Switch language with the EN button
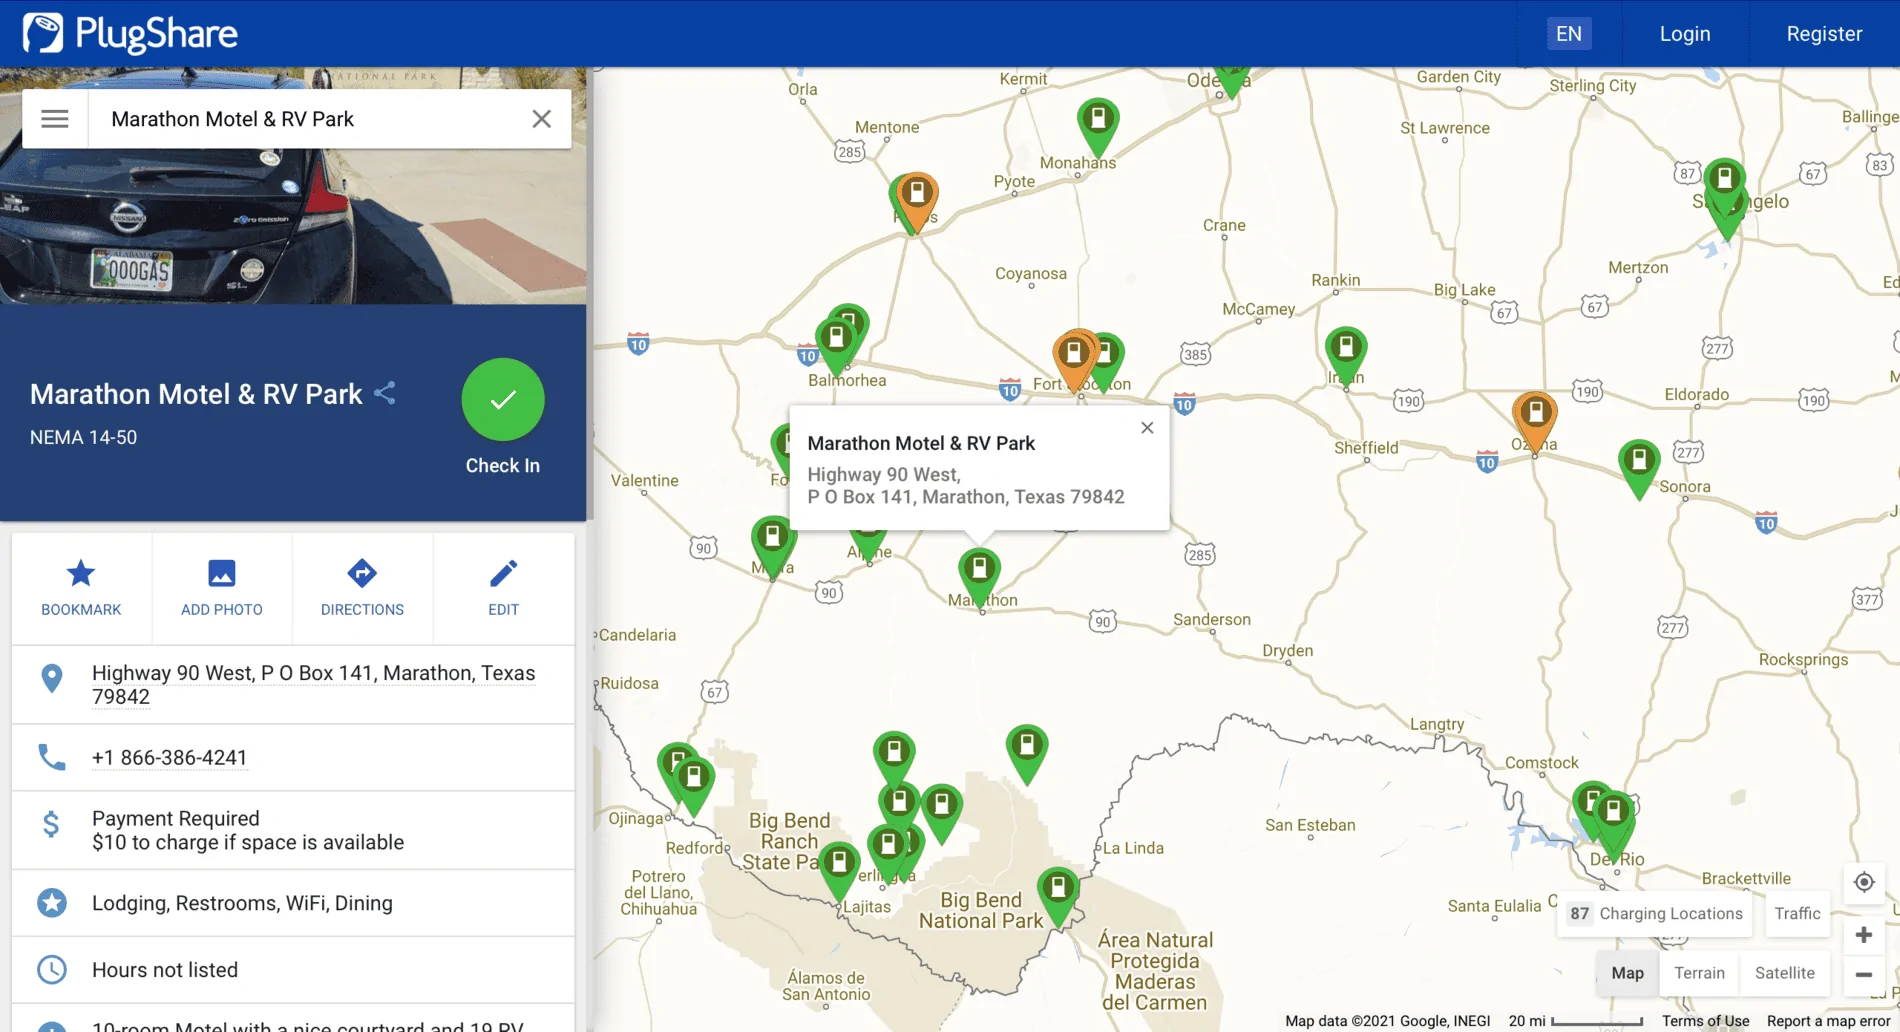Image resolution: width=1900 pixels, height=1032 pixels. point(1568,34)
